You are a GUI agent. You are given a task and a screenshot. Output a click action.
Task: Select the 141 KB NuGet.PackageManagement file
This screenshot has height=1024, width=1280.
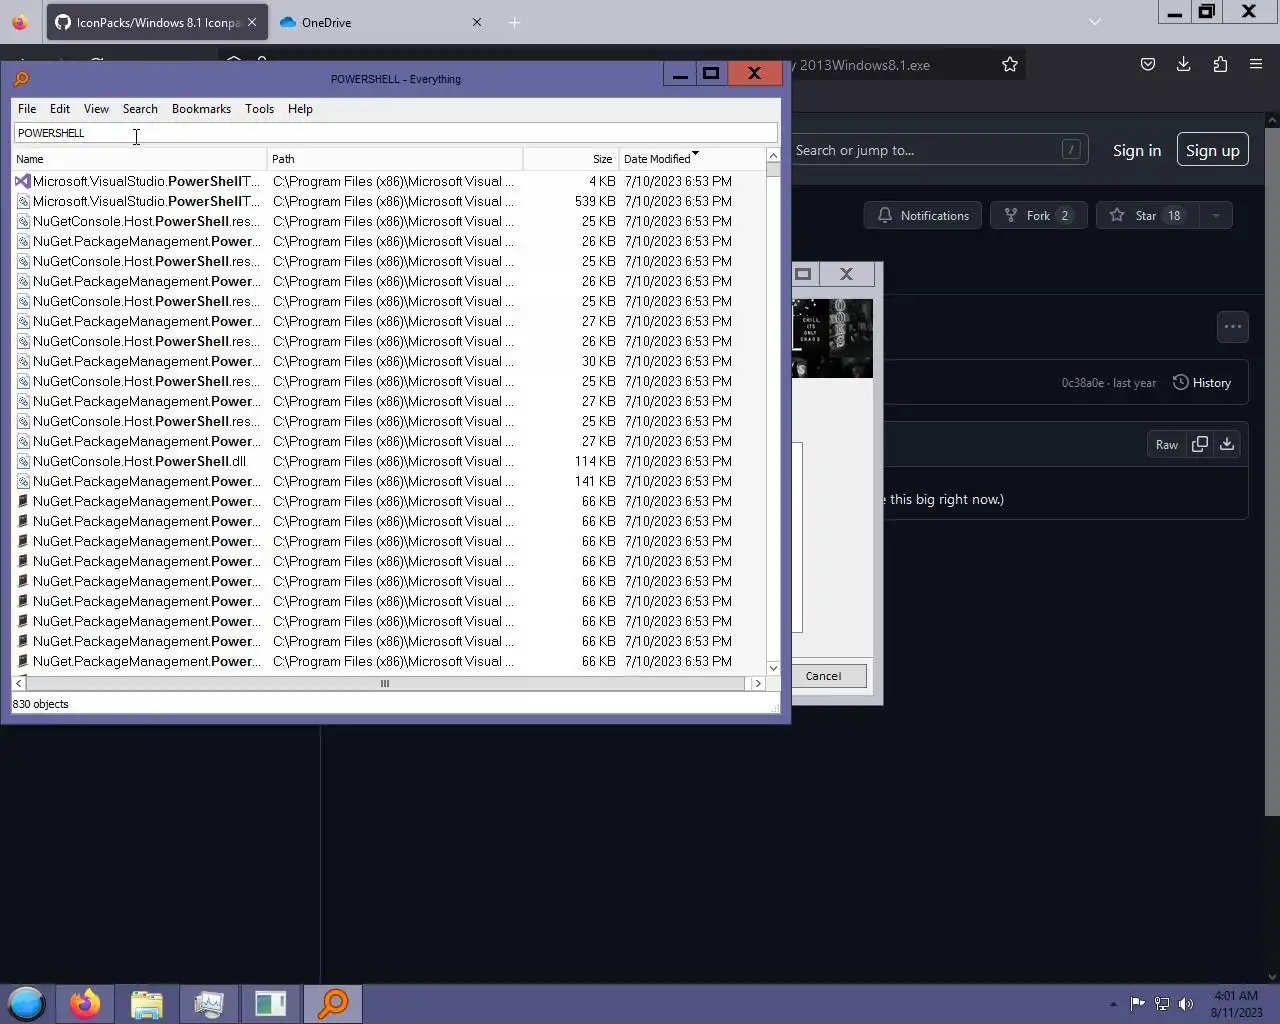(389, 481)
